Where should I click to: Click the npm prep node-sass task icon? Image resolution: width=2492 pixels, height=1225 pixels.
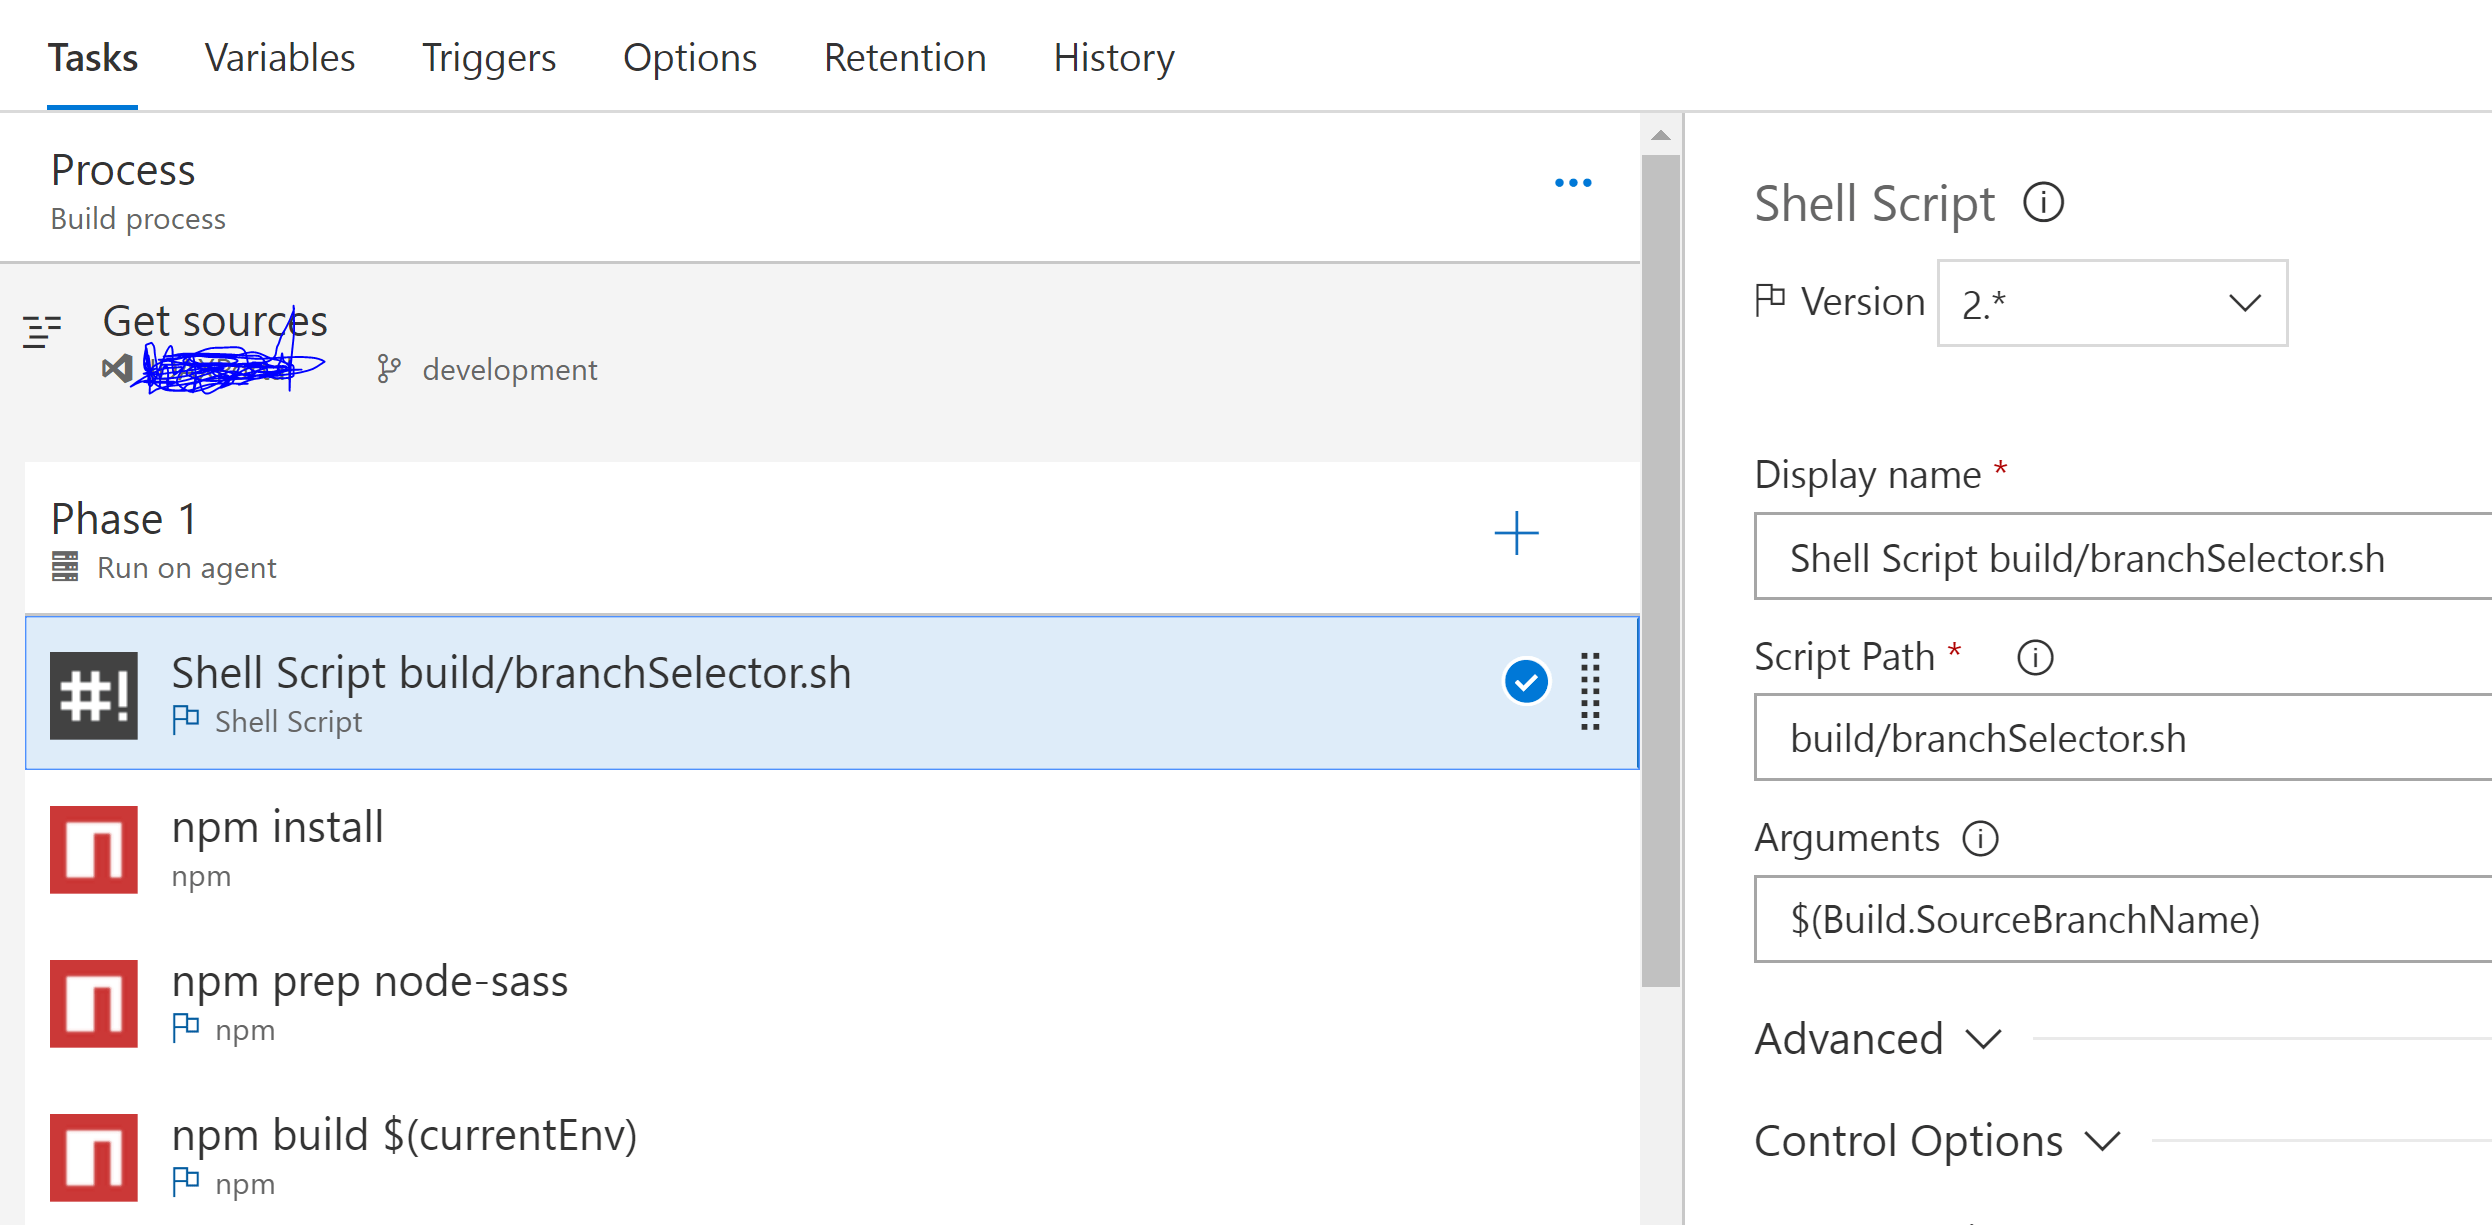pyautogui.click(x=94, y=1003)
